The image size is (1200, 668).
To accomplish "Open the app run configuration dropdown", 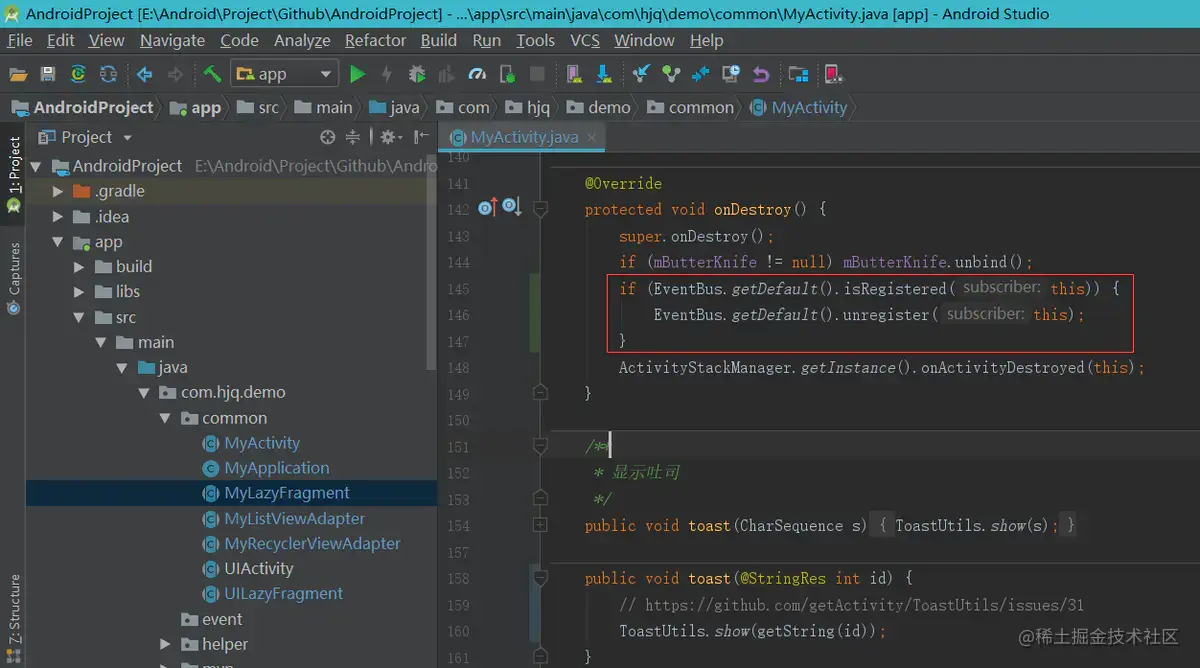I will [285, 74].
